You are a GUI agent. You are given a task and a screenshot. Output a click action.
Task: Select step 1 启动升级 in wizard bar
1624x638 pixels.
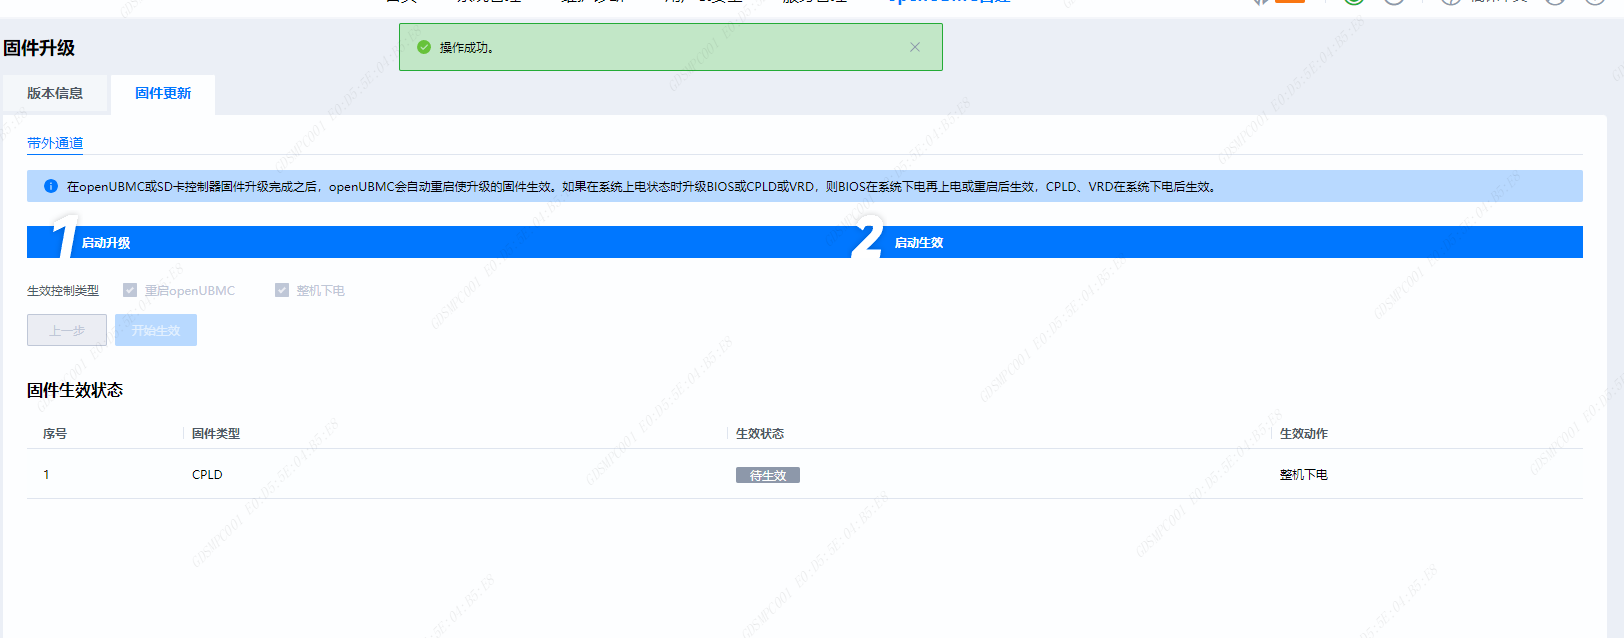click(106, 243)
